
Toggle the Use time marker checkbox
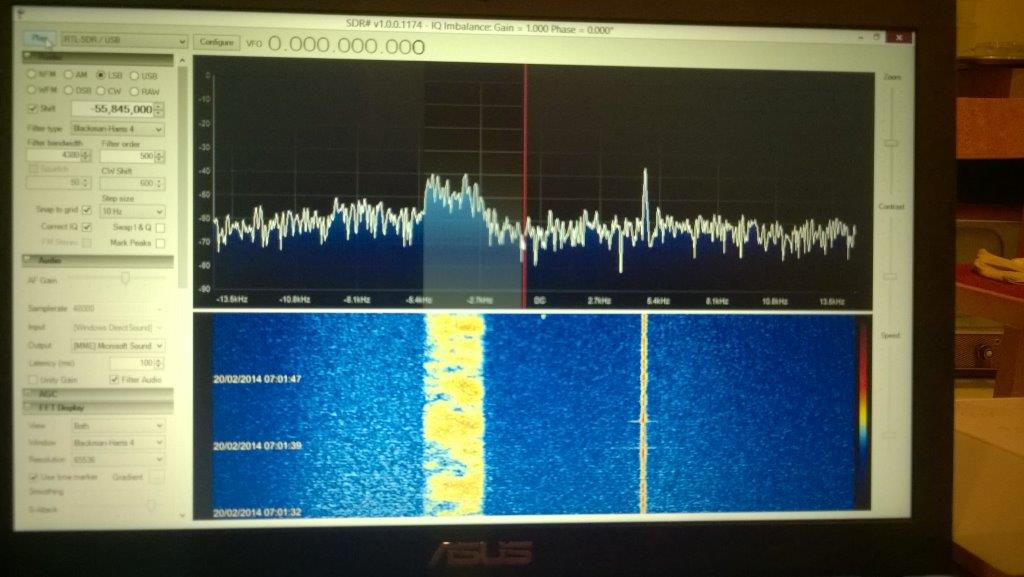[x=33, y=477]
